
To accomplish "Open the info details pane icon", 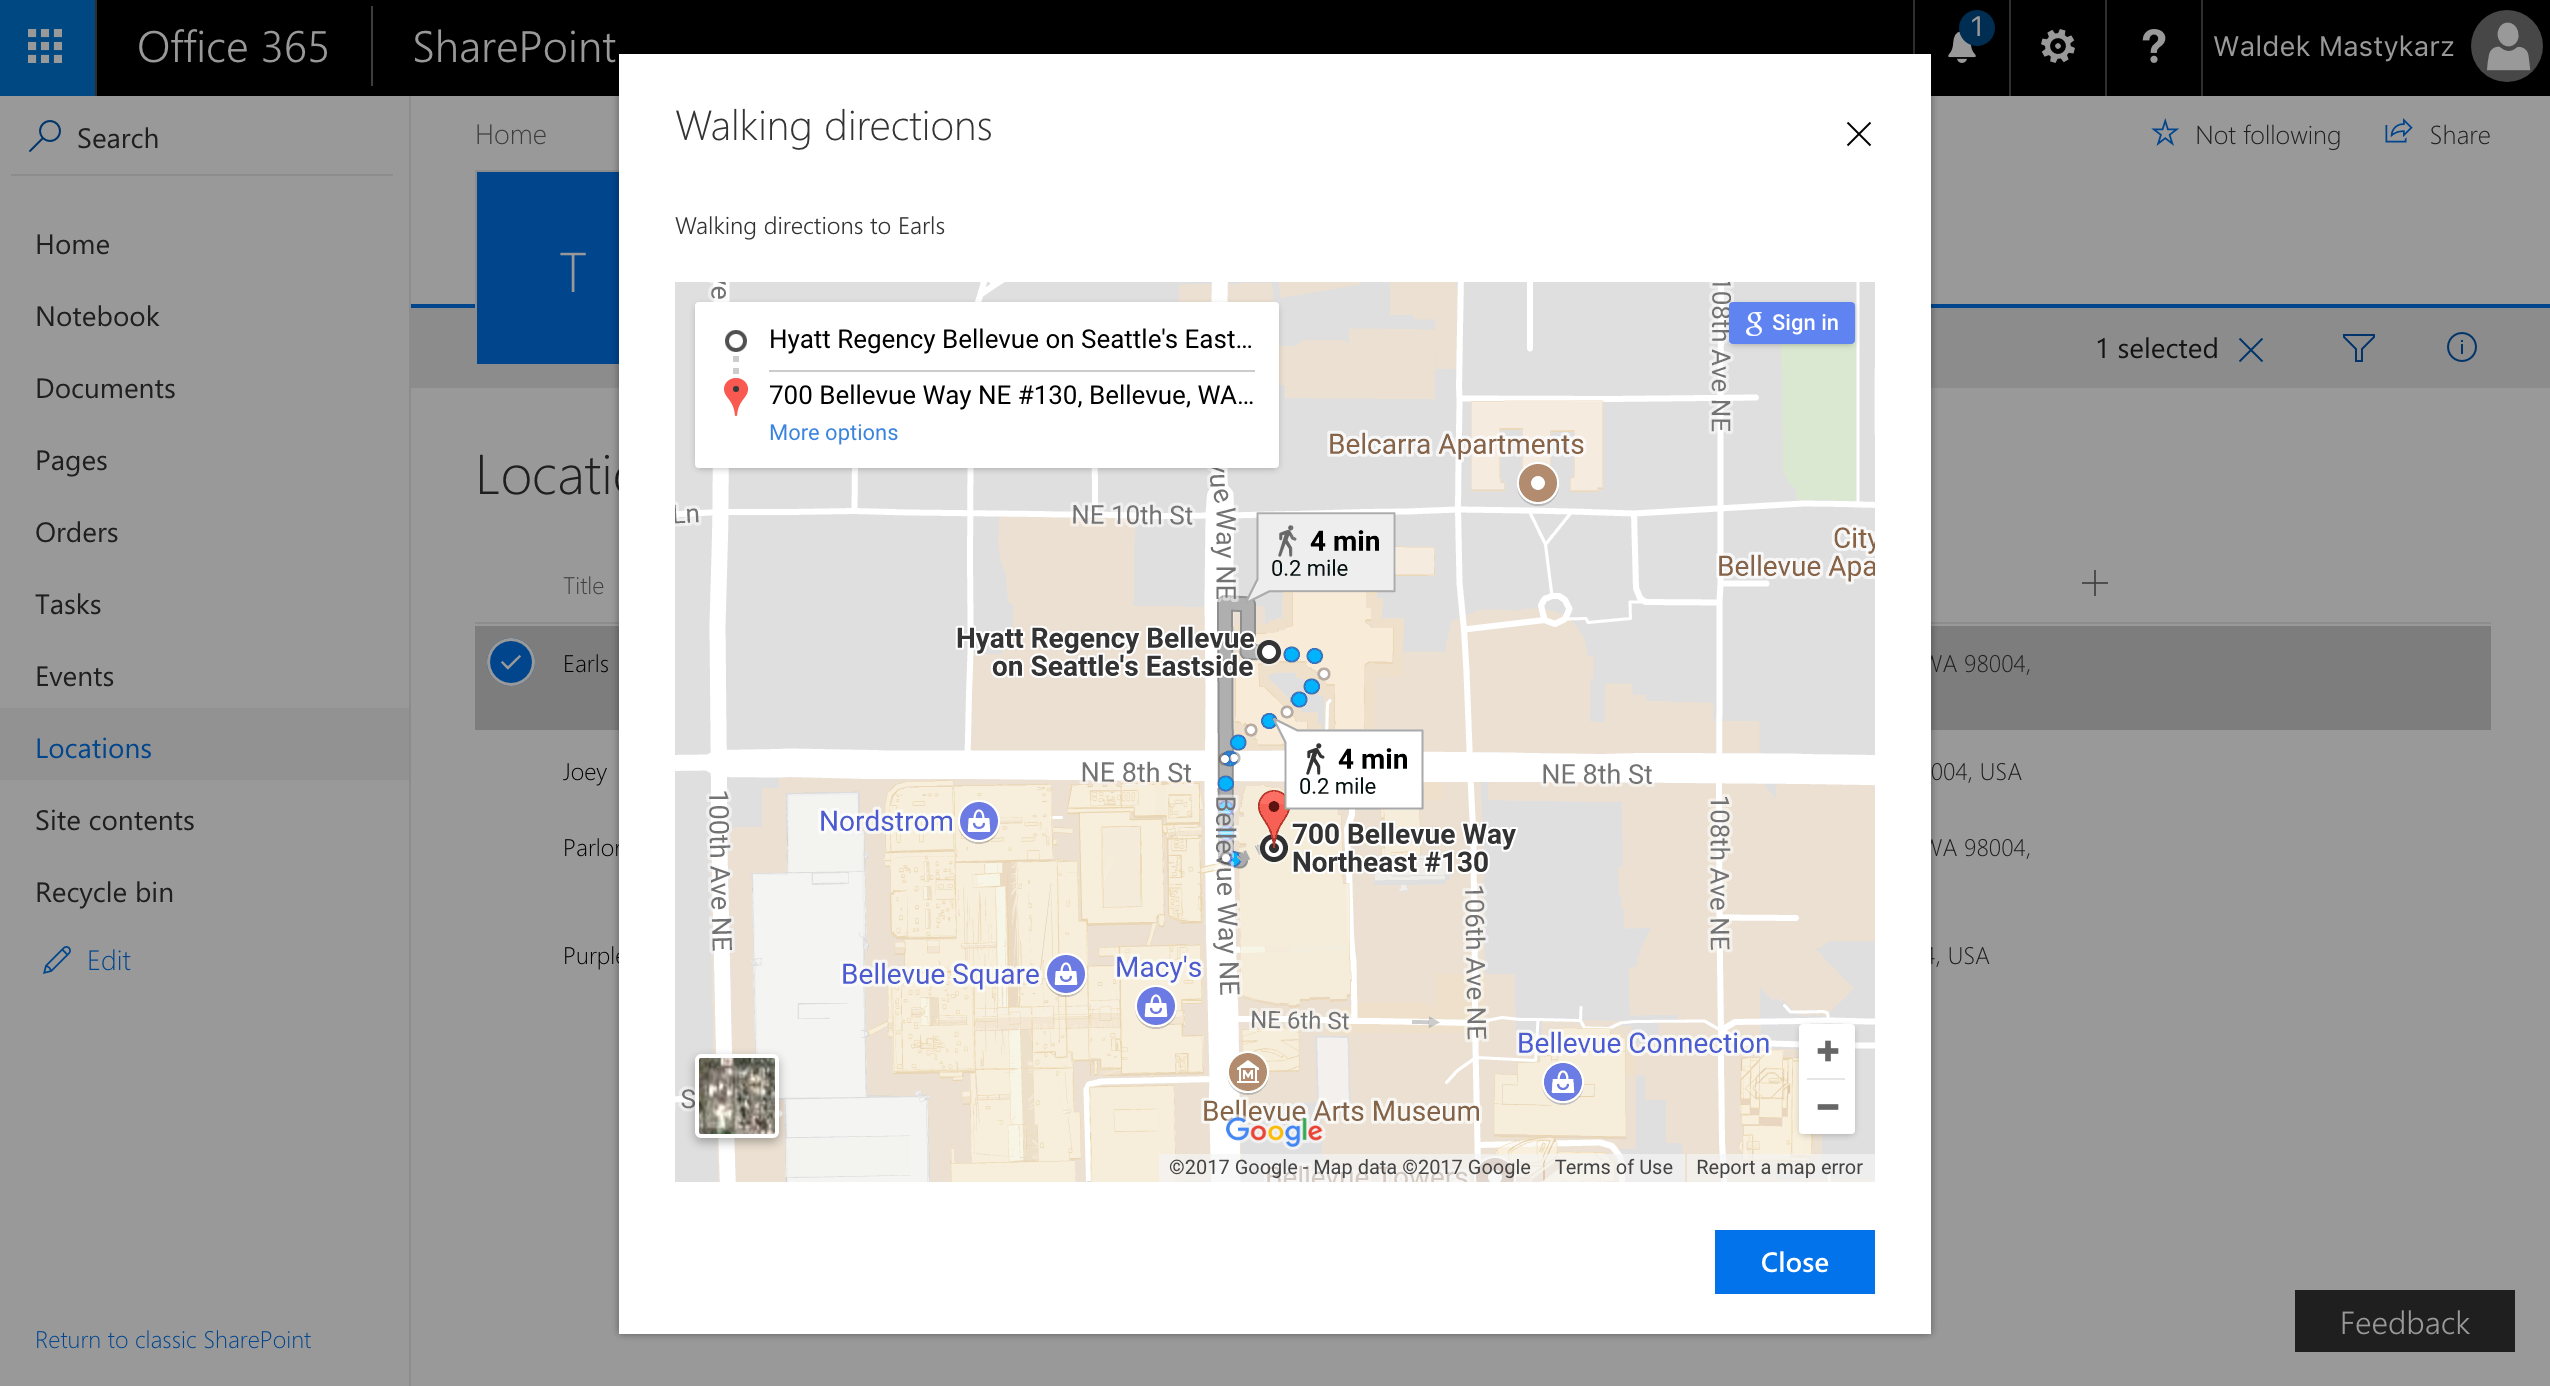I will (2461, 348).
